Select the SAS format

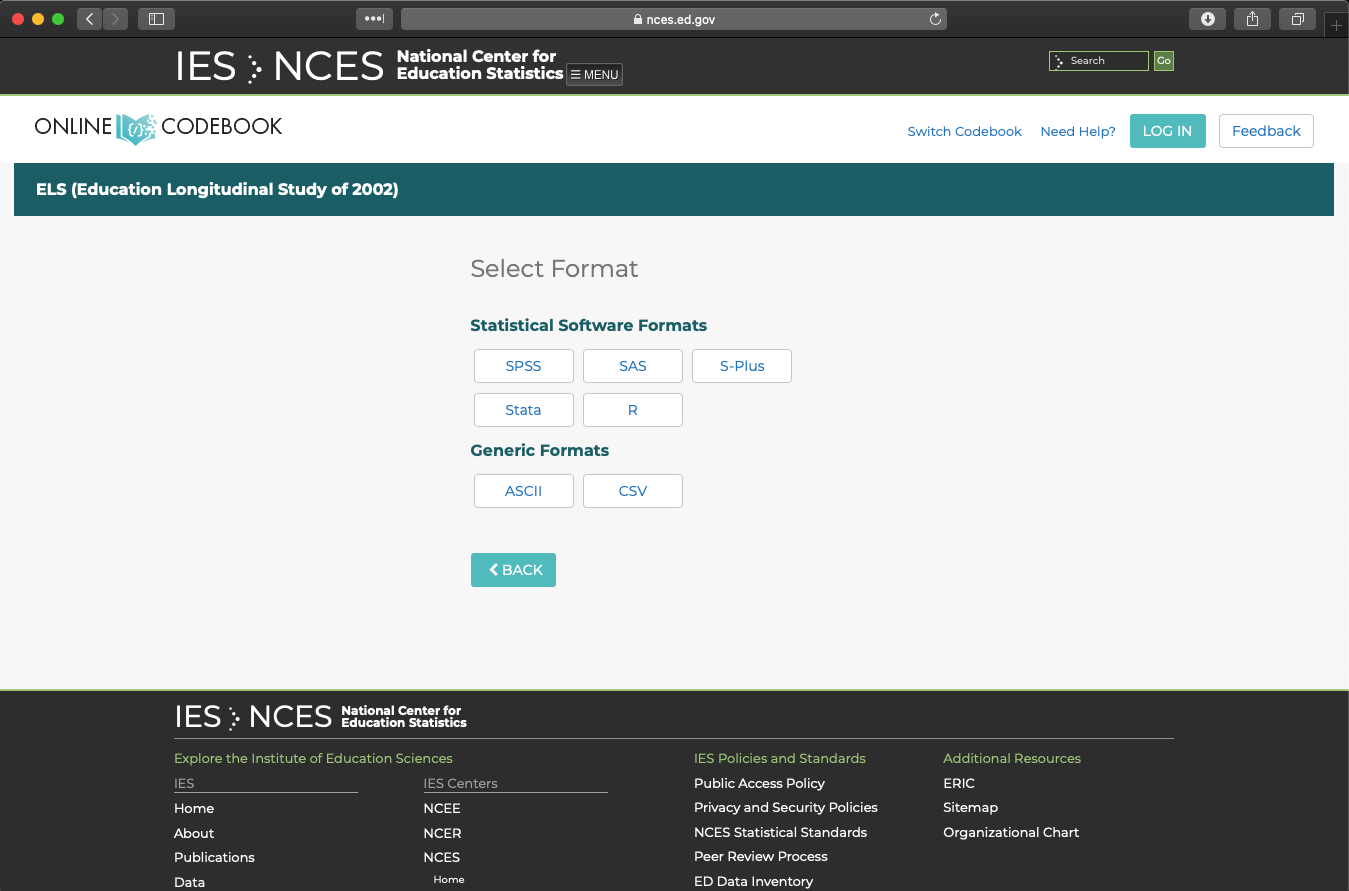(633, 366)
